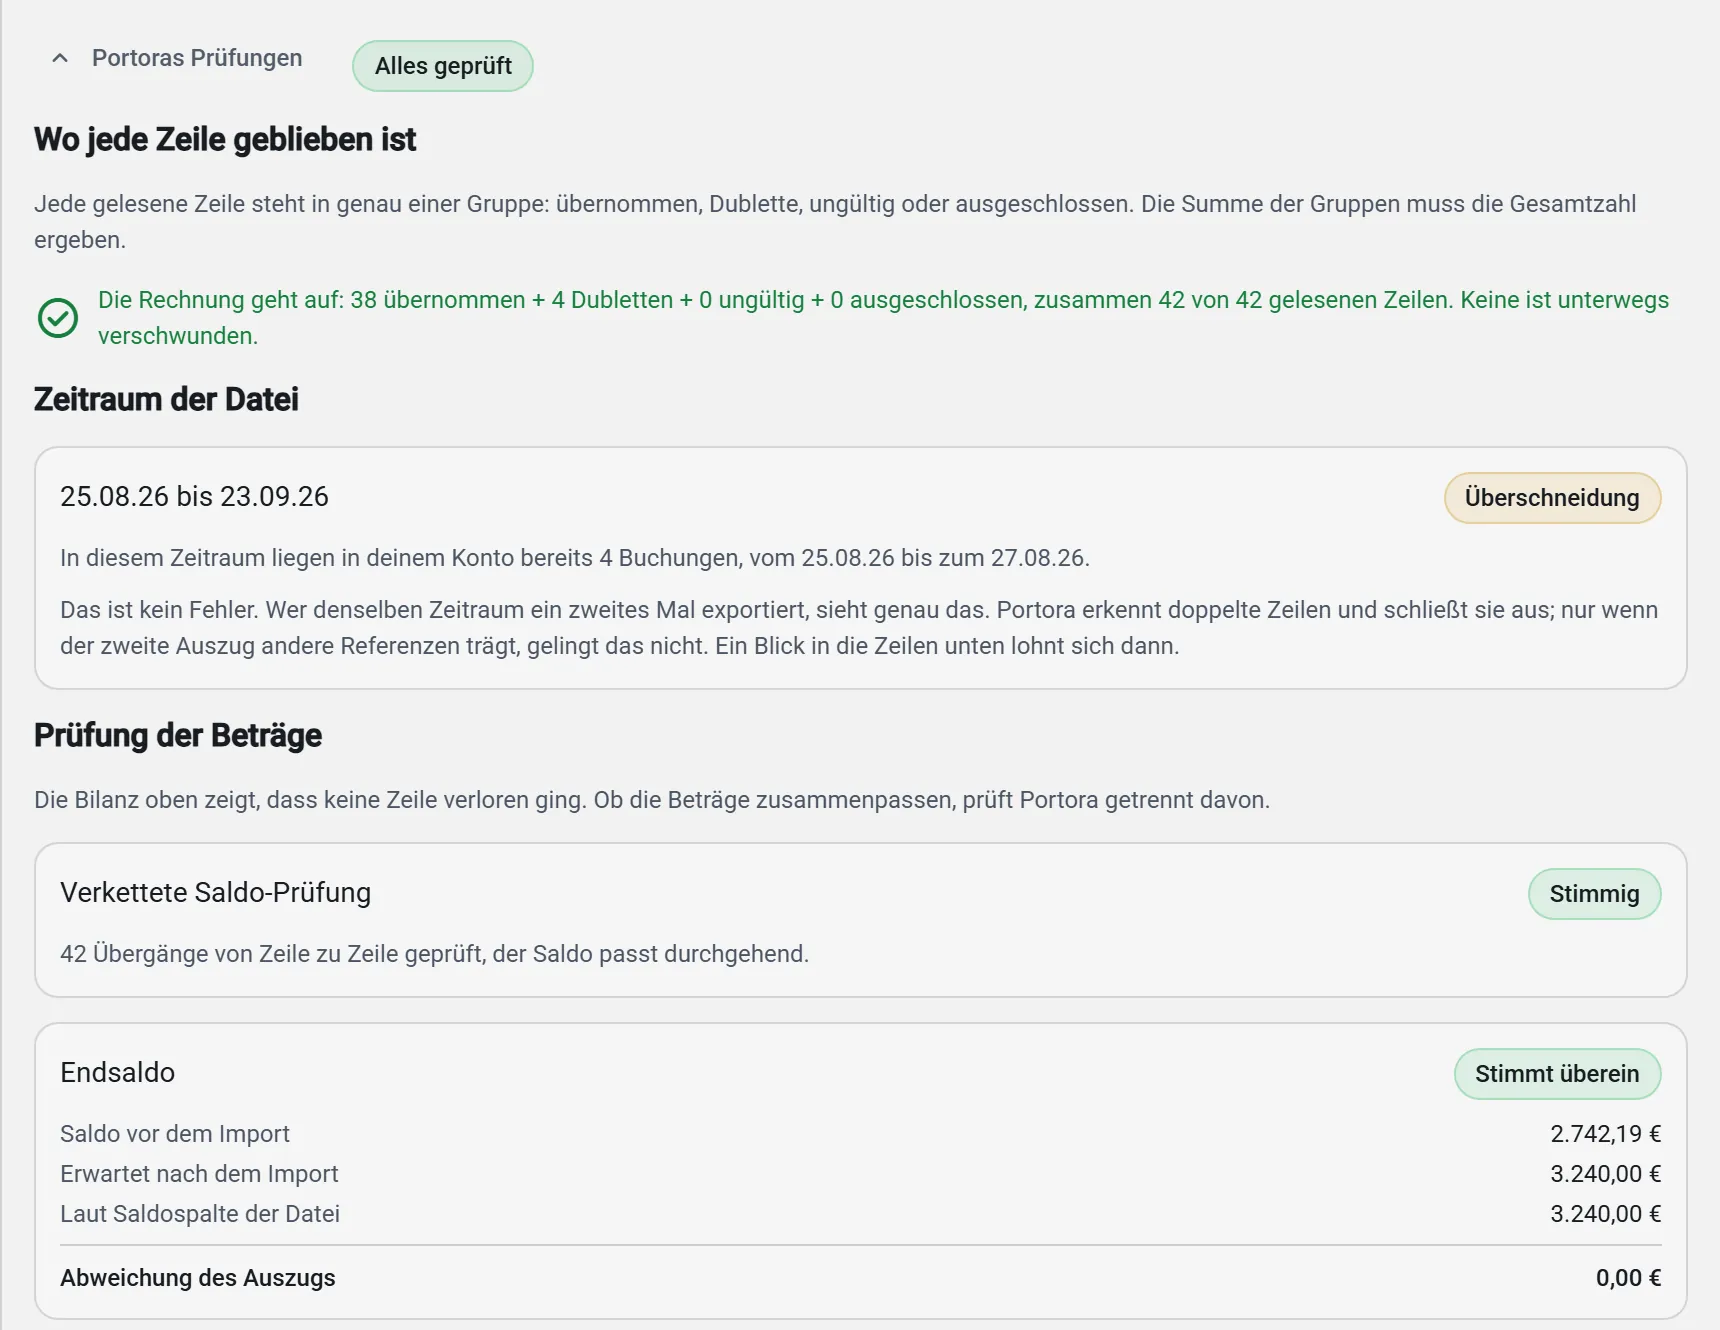The width and height of the screenshot is (1720, 1330).
Task: Click the Überschneidung badge
Action: pos(1552,498)
